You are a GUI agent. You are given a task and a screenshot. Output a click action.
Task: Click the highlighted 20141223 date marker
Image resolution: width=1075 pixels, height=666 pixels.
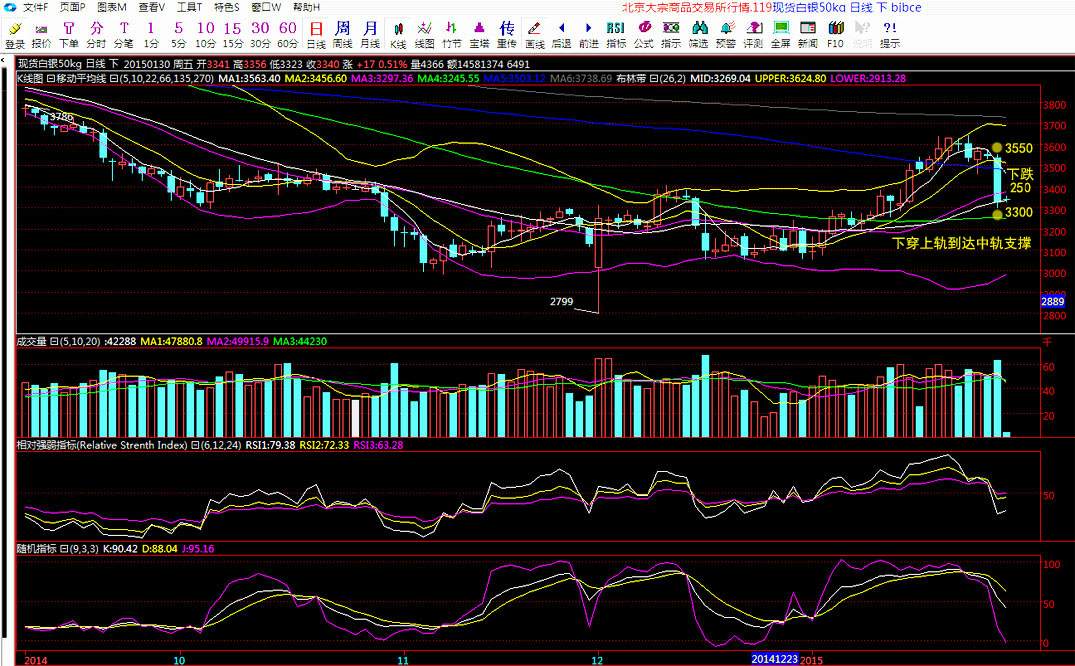775,659
